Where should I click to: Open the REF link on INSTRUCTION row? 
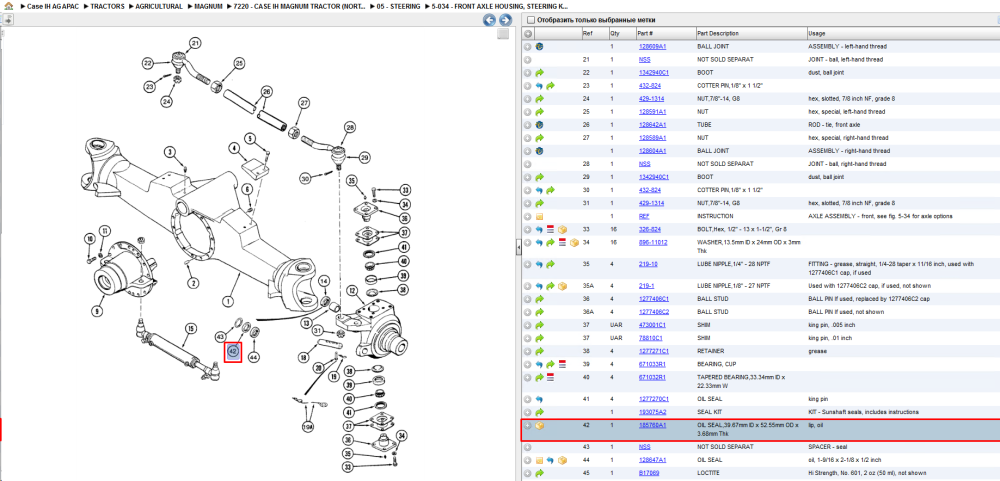[643, 216]
